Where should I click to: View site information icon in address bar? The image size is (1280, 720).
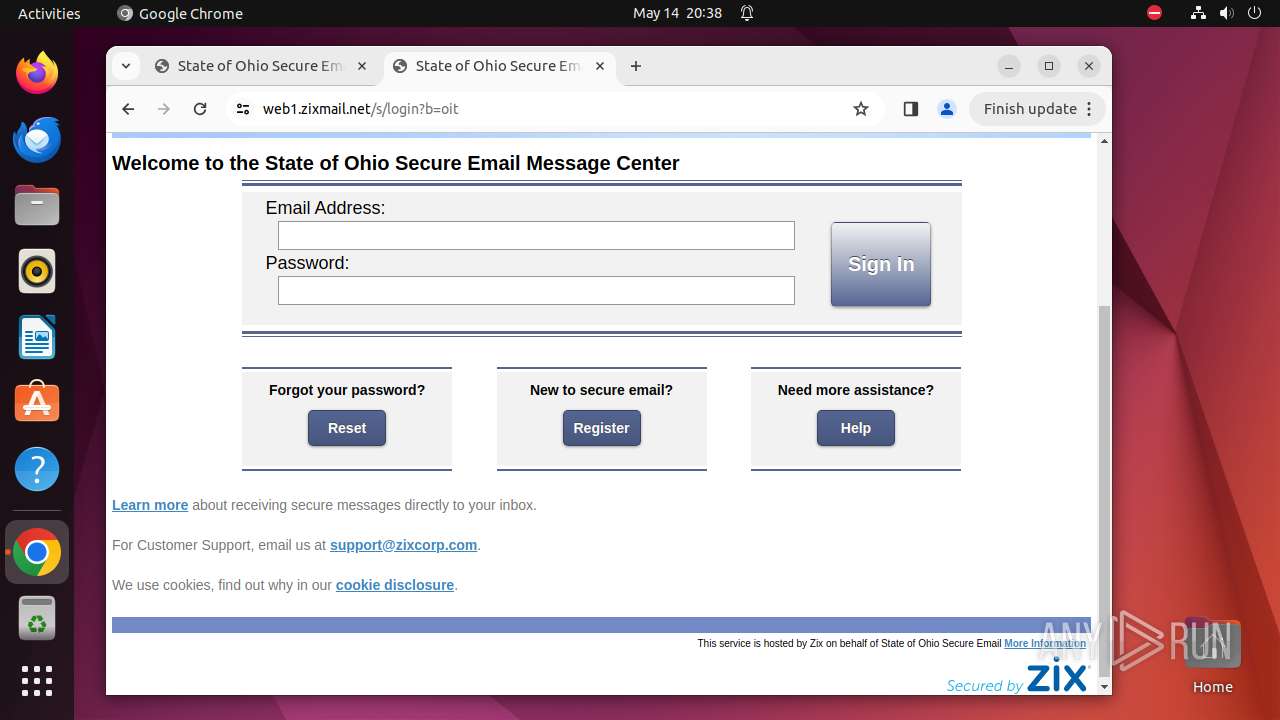click(242, 109)
